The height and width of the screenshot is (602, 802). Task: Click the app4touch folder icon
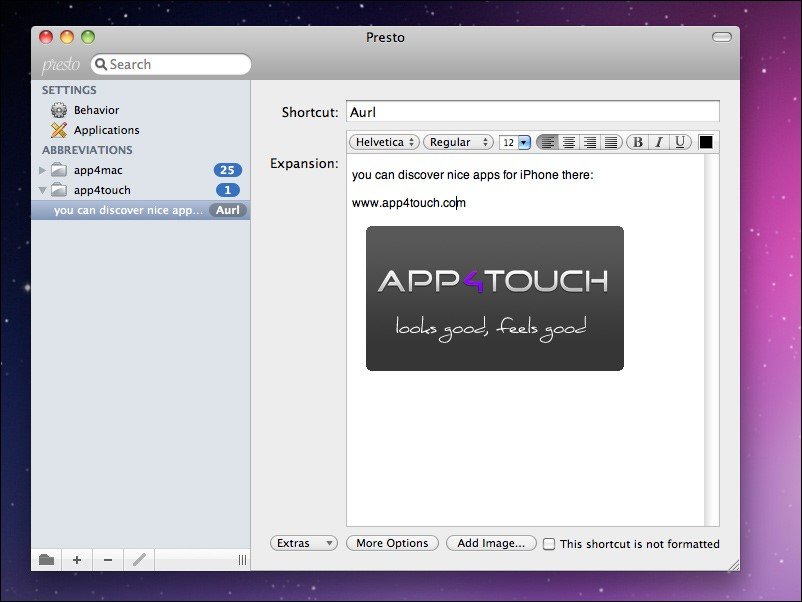pyautogui.click(x=59, y=190)
